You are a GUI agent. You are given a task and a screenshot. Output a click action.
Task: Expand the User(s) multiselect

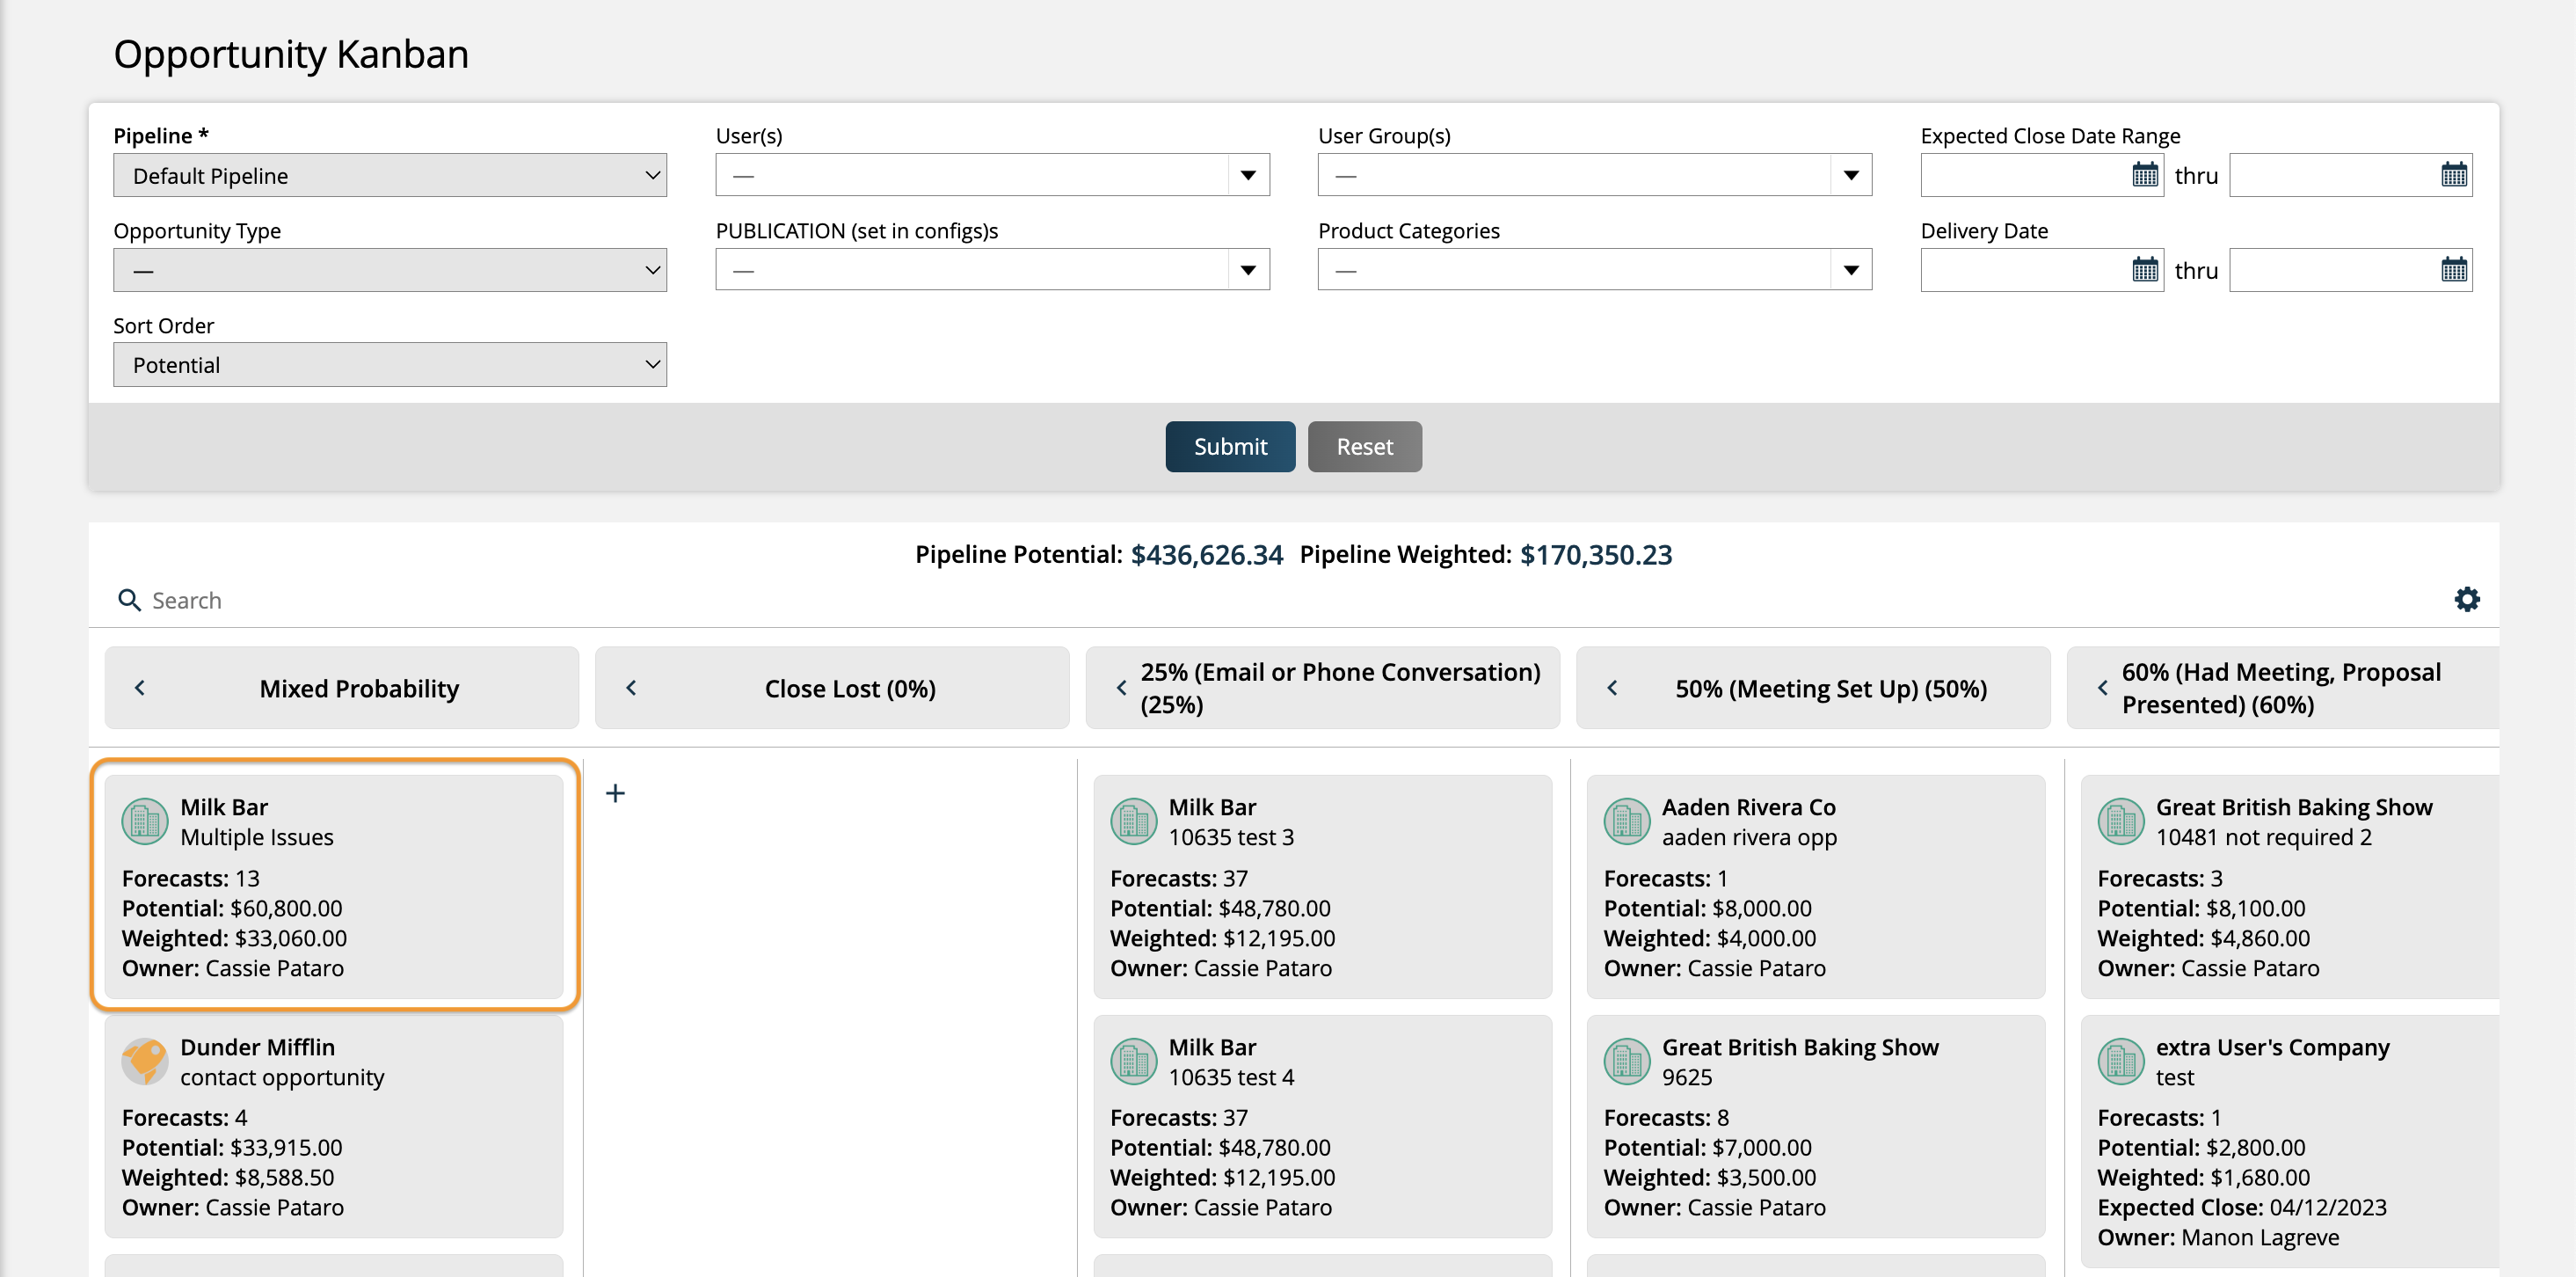pos(1248,175)
